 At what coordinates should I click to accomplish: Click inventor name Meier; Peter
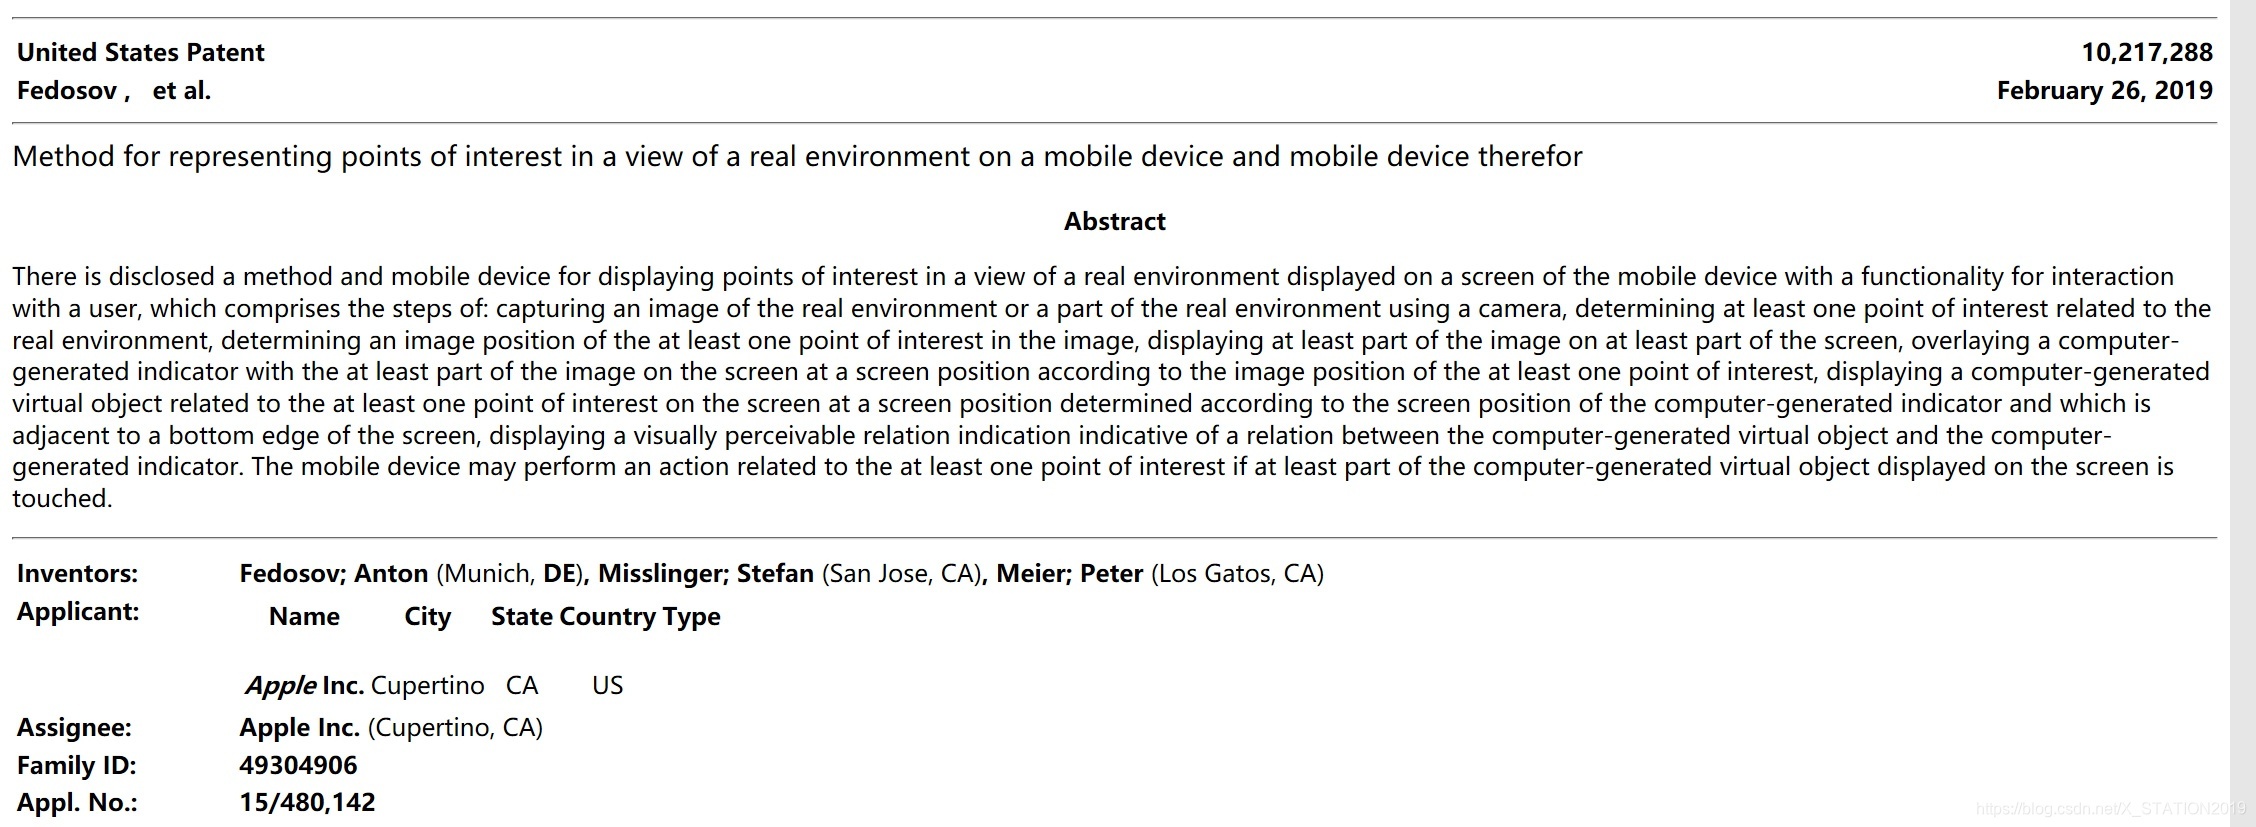click(1069, 574)
